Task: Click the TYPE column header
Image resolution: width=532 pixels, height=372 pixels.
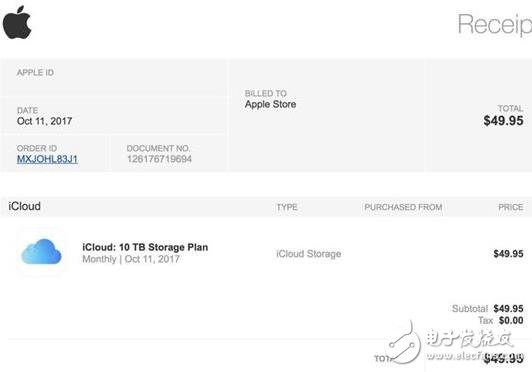Action: (287, 207)
